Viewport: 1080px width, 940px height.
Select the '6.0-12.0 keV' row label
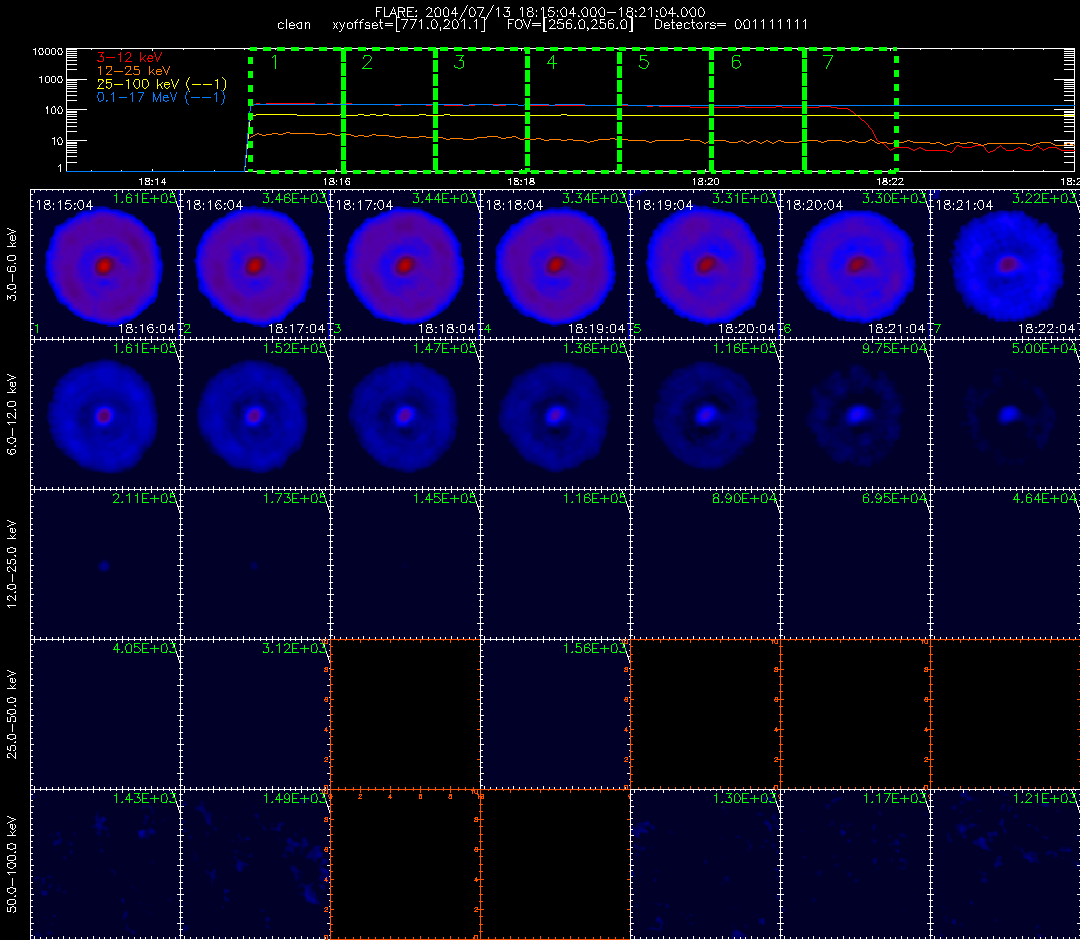tap(12, 415)
